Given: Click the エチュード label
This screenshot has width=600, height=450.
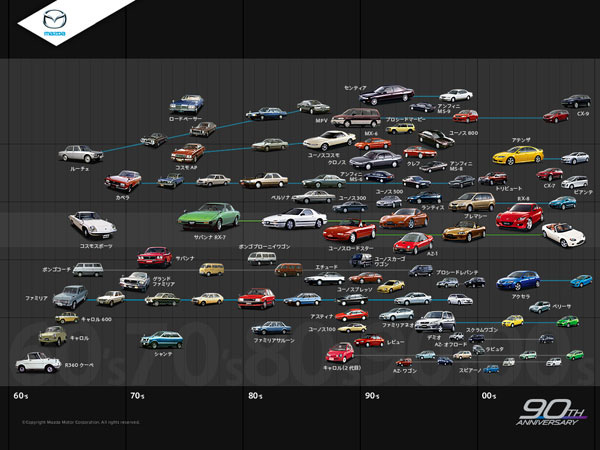Looking at the screenshot, I should click(326, 267).
